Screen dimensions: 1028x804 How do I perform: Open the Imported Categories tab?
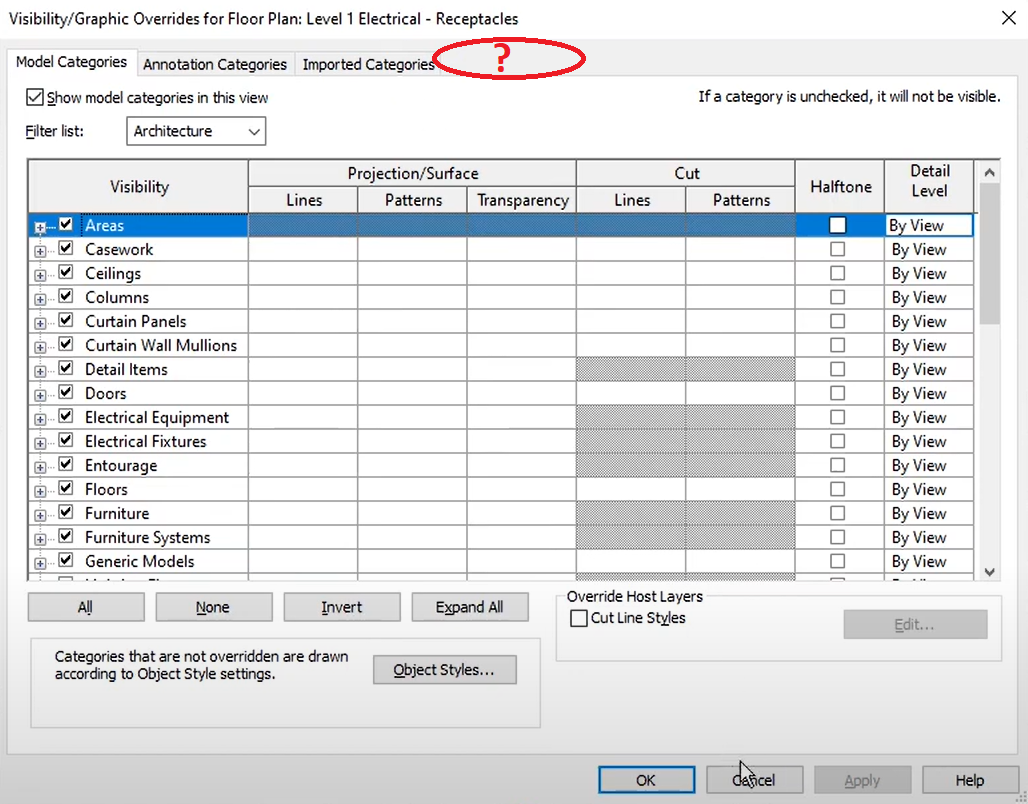point(368,64)
